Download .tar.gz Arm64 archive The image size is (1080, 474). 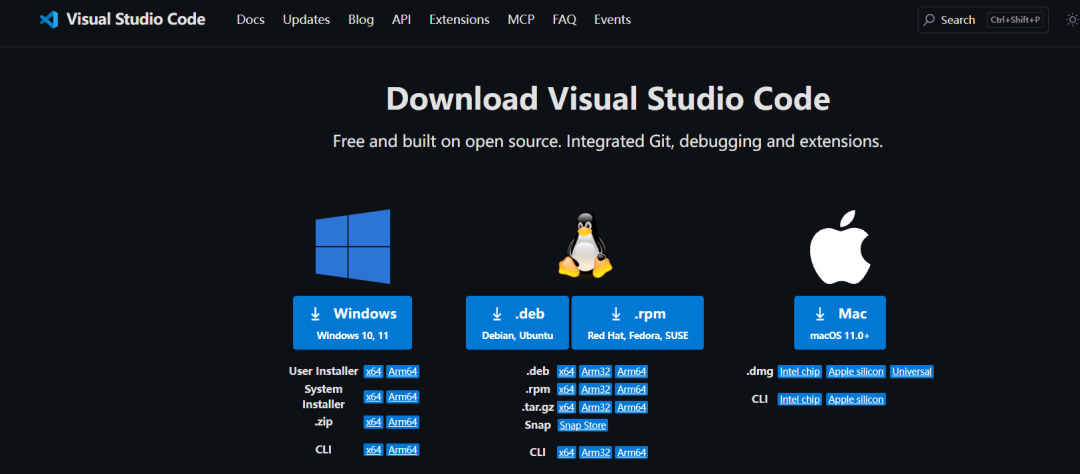(632, 407)
